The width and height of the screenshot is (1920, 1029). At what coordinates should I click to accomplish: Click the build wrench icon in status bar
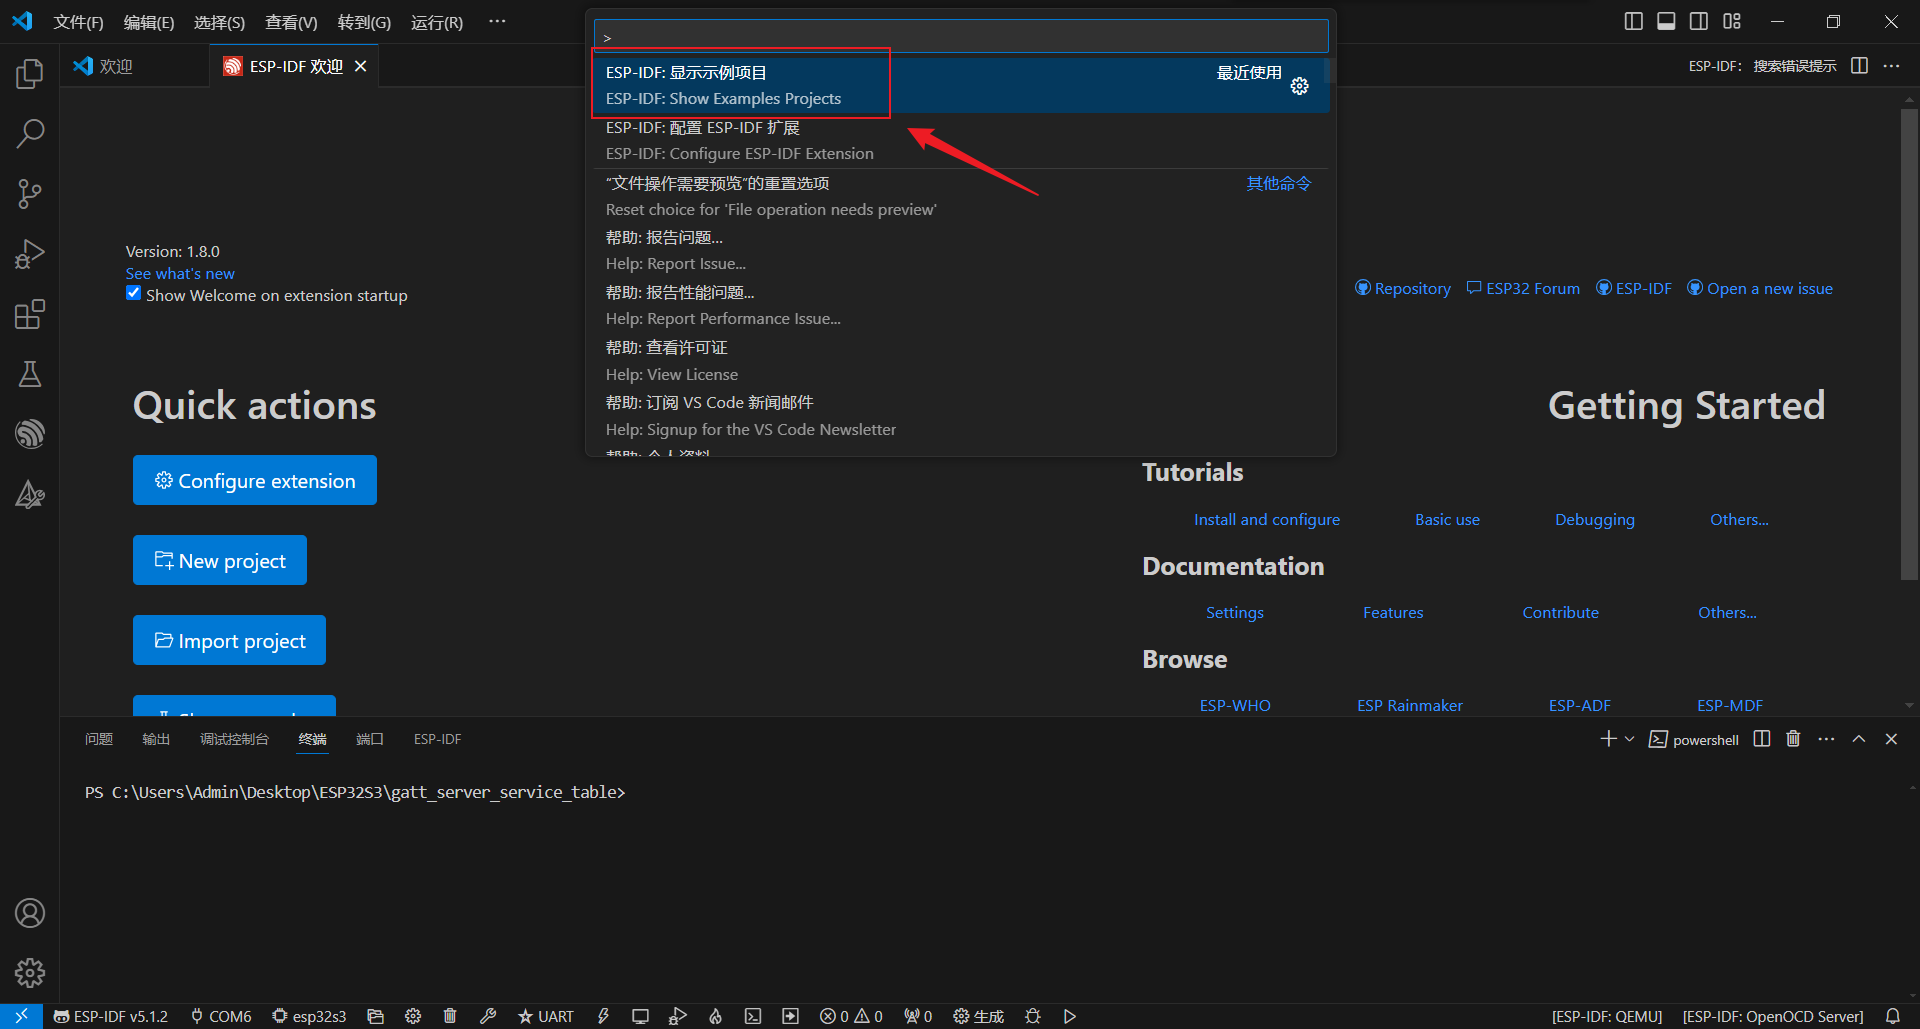point(488,1016)
